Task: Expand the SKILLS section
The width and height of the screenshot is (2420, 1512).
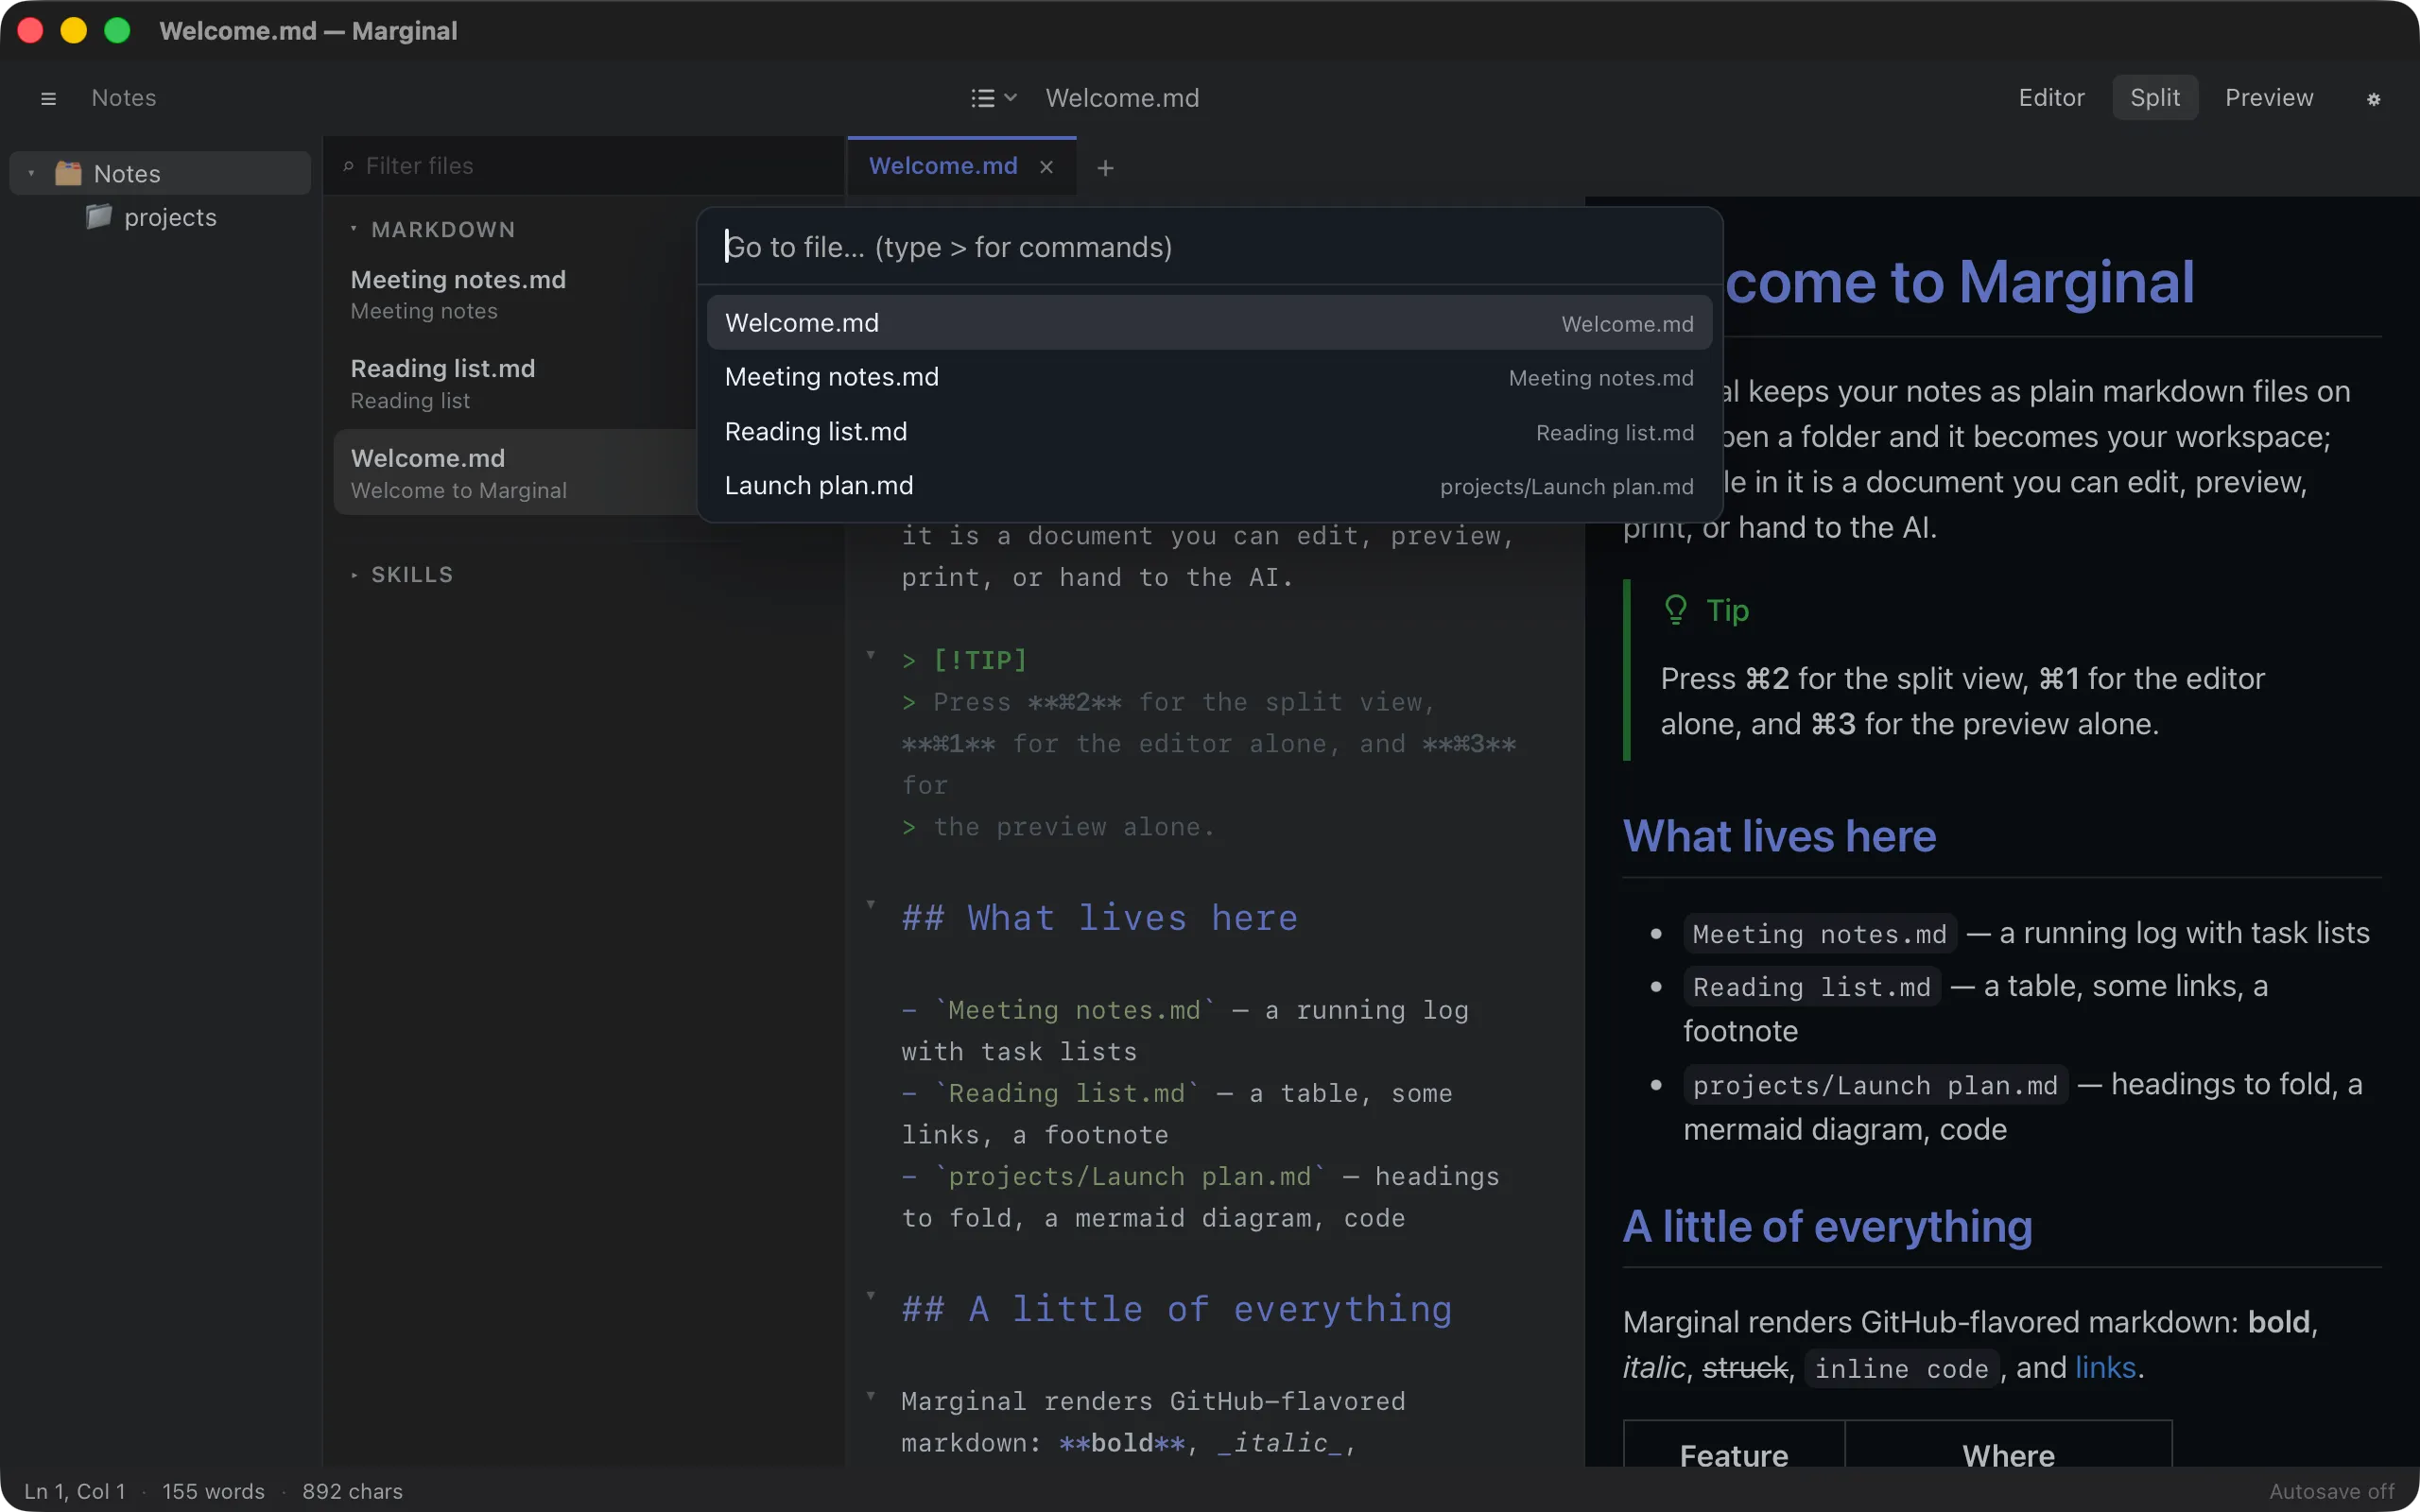Action: click(x=401, y=575)
